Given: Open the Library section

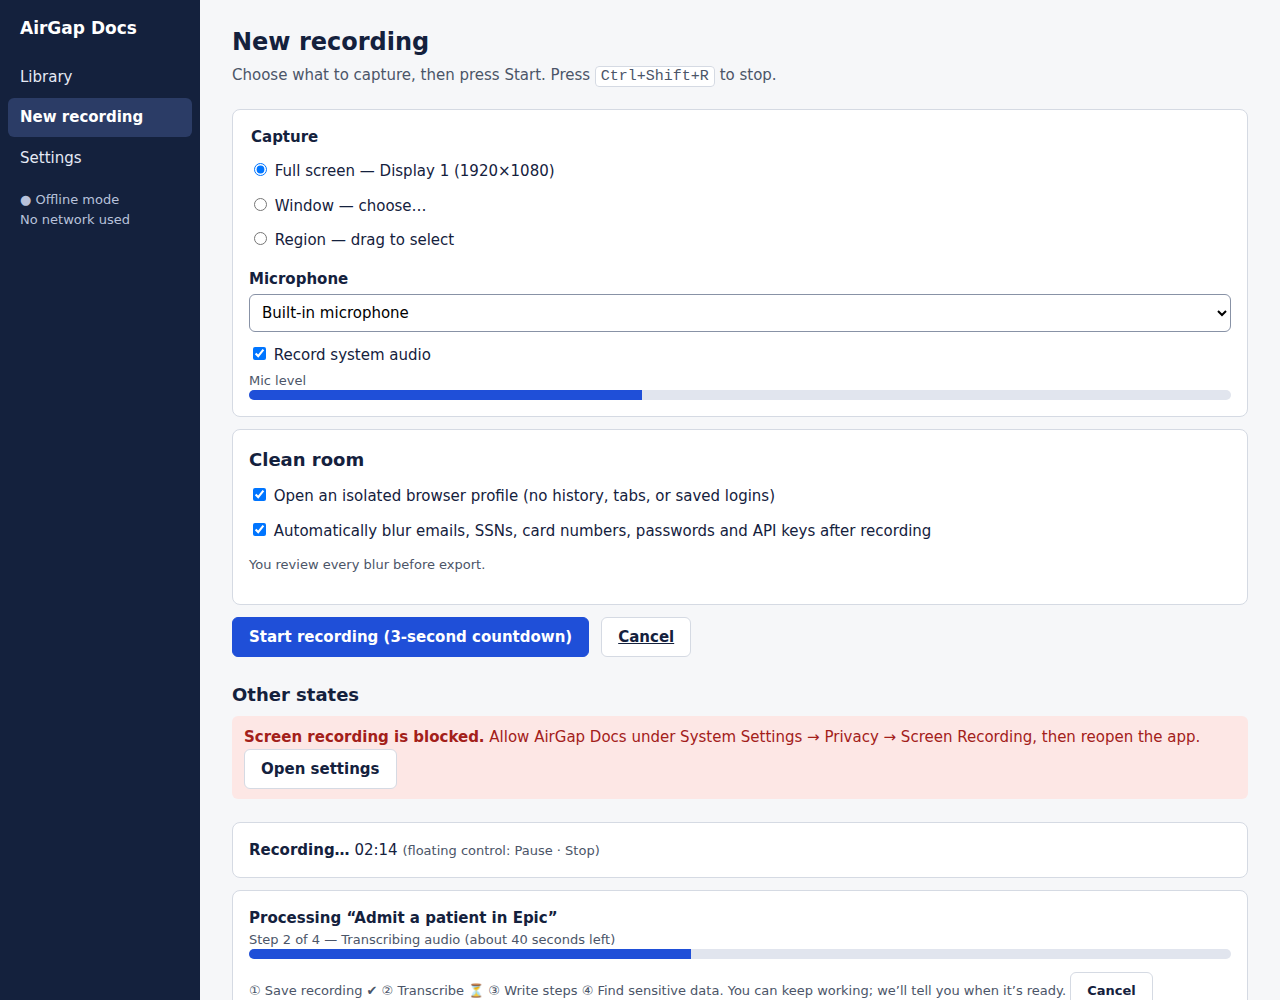Looking at the screenshot, I should [100, 76].
